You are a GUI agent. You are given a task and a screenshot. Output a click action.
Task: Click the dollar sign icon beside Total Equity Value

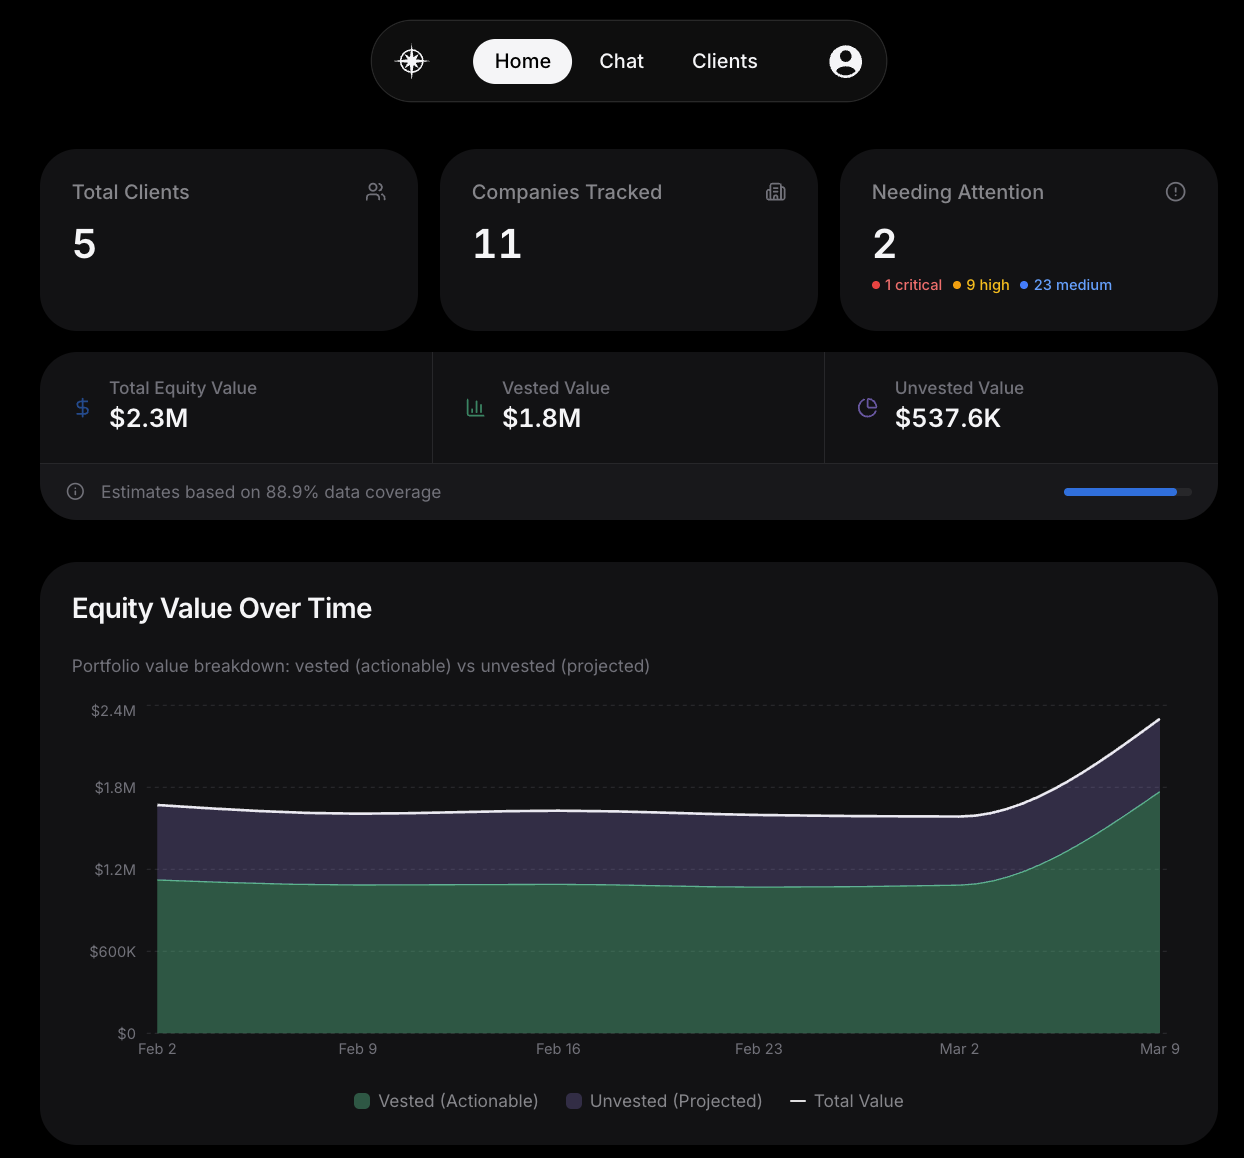point(82,407)
